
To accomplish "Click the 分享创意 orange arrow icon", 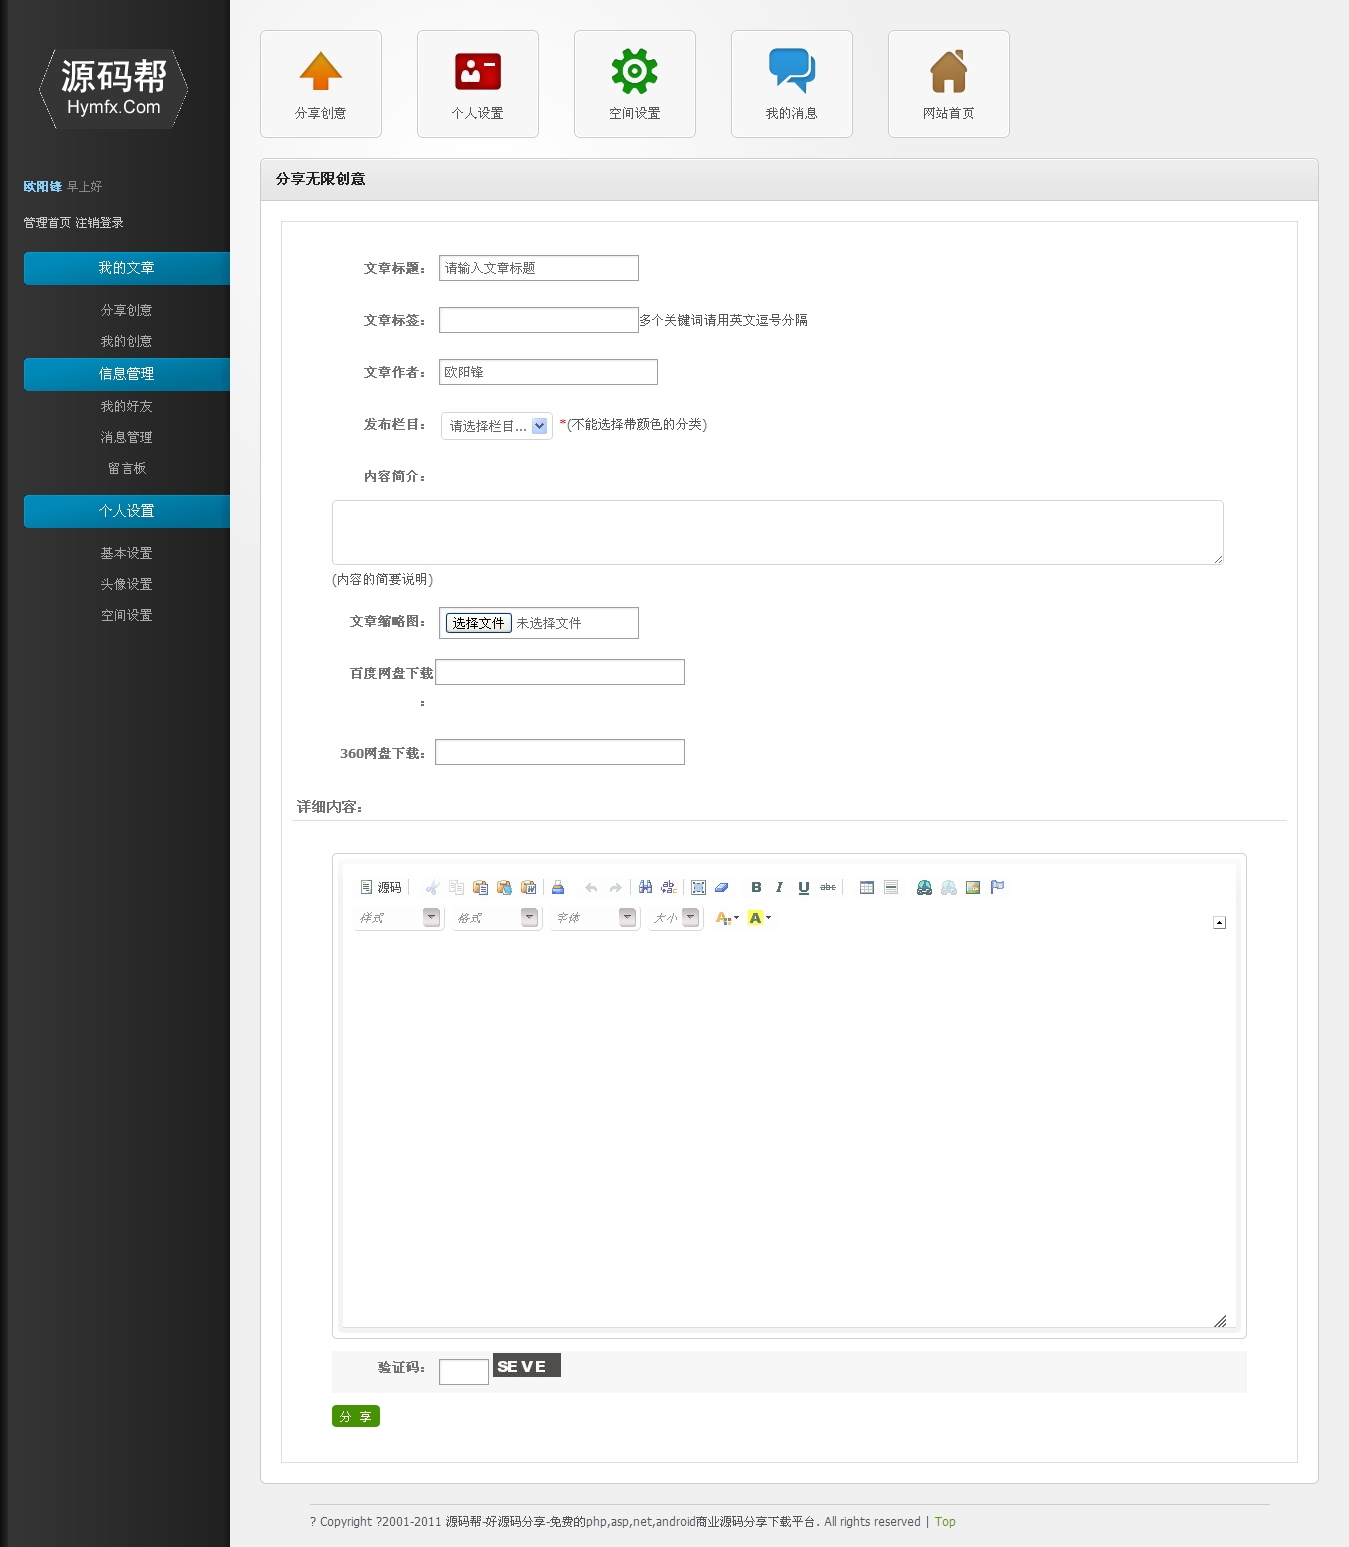I will pyautogui.click(x=320, y=72).
